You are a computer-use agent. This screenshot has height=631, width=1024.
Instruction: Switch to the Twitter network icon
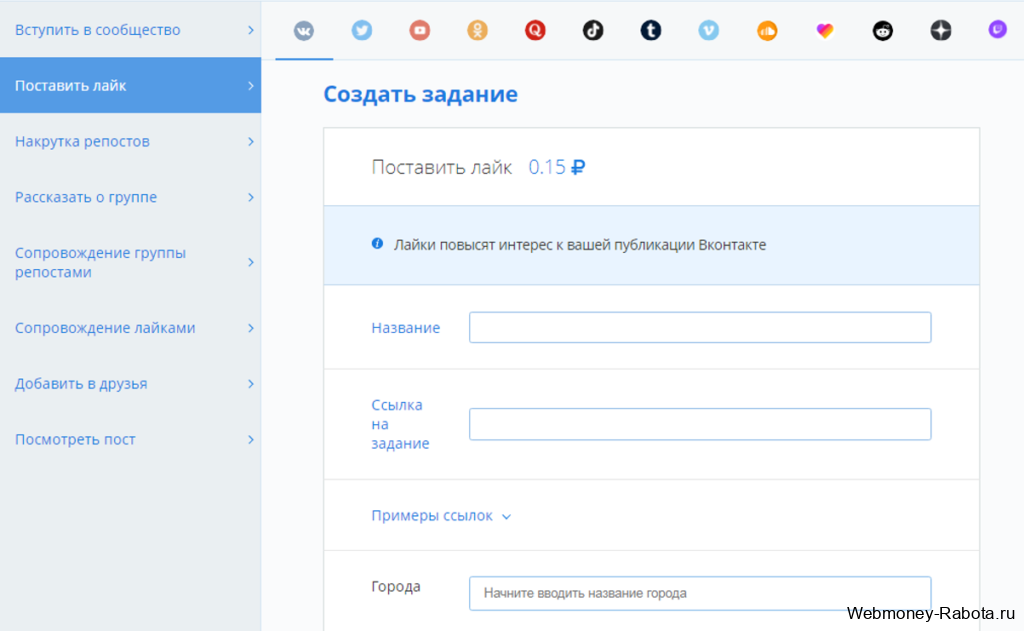(x=362, y=30)
